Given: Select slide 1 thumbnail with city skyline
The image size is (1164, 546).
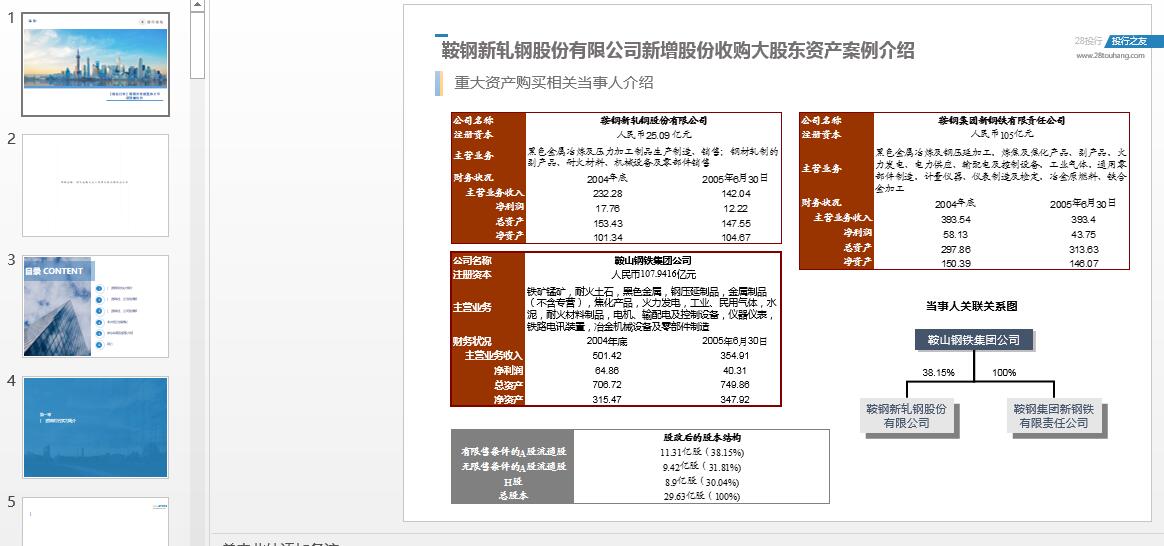Looking at the screenshot, I should pos(96,65).
